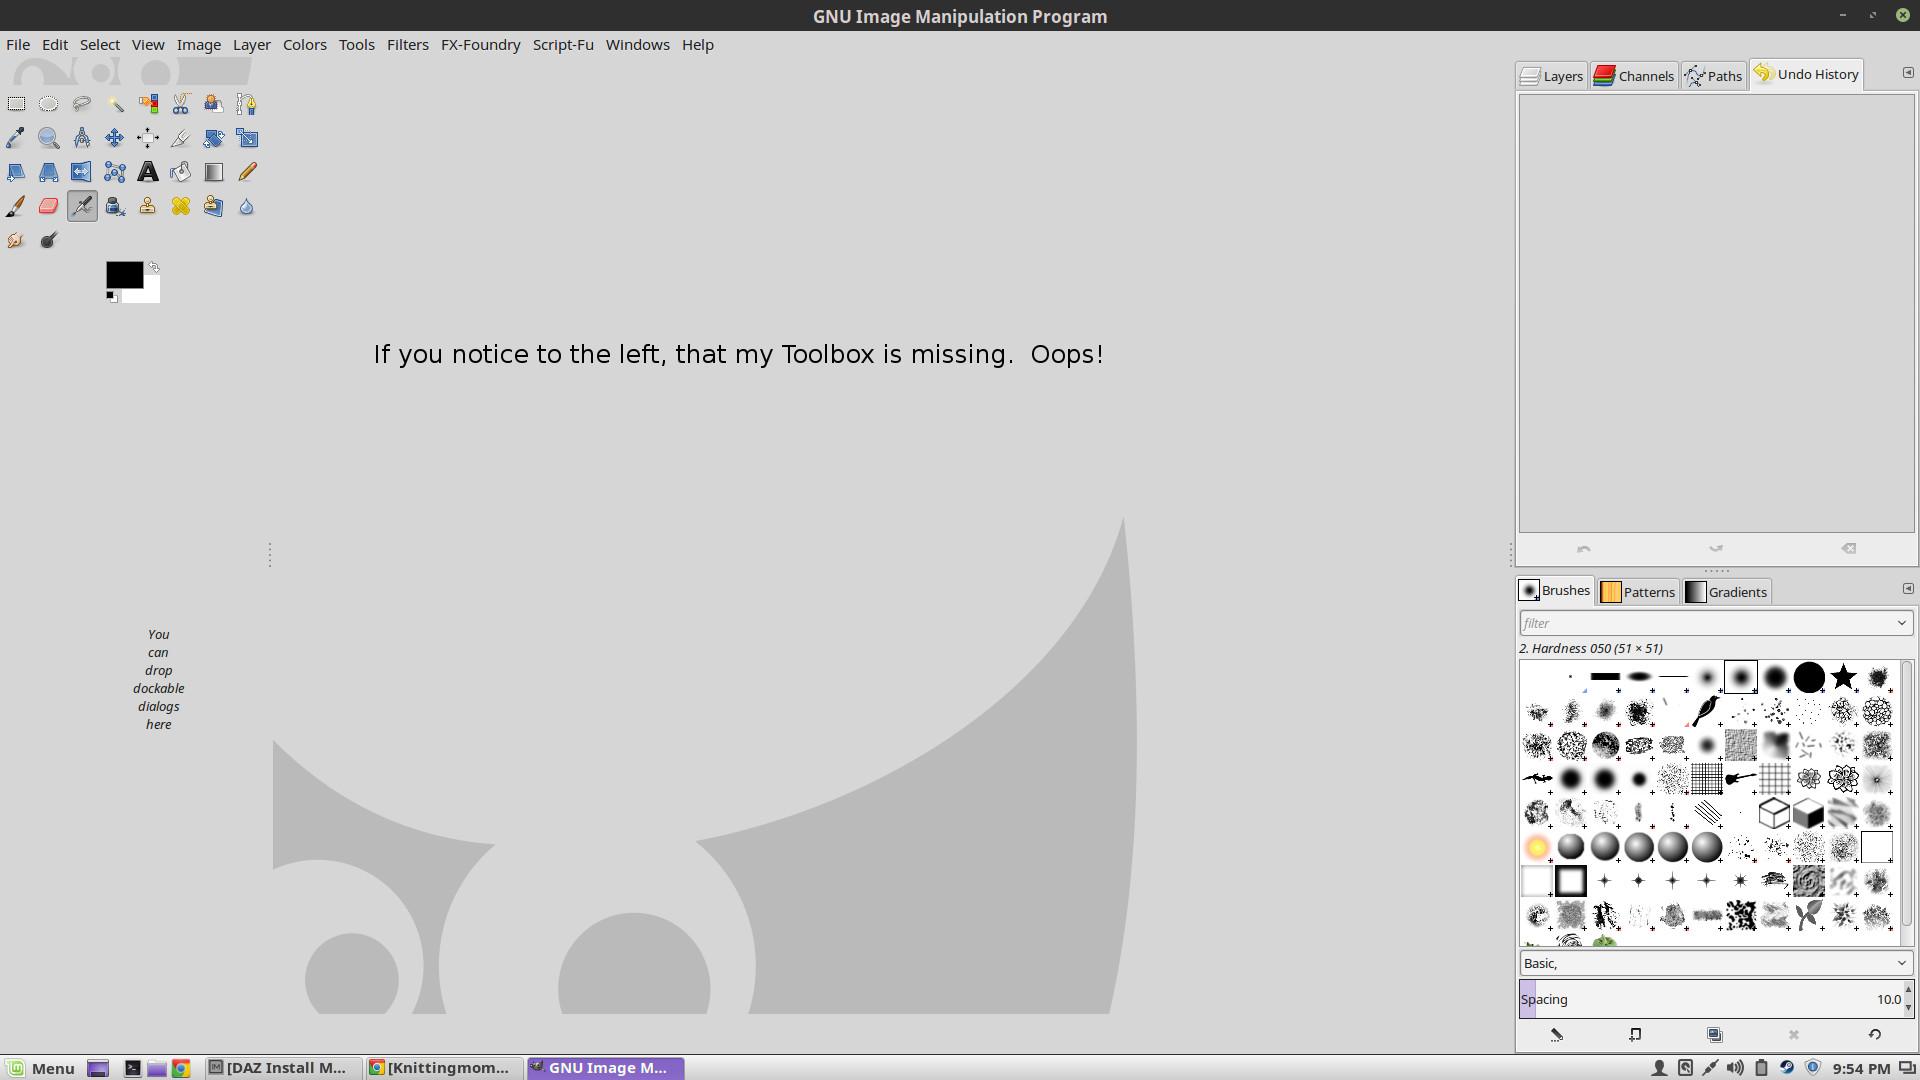Reset colors to default black and white
This screenshot has width=1920, height=1080.
(111, 296)
